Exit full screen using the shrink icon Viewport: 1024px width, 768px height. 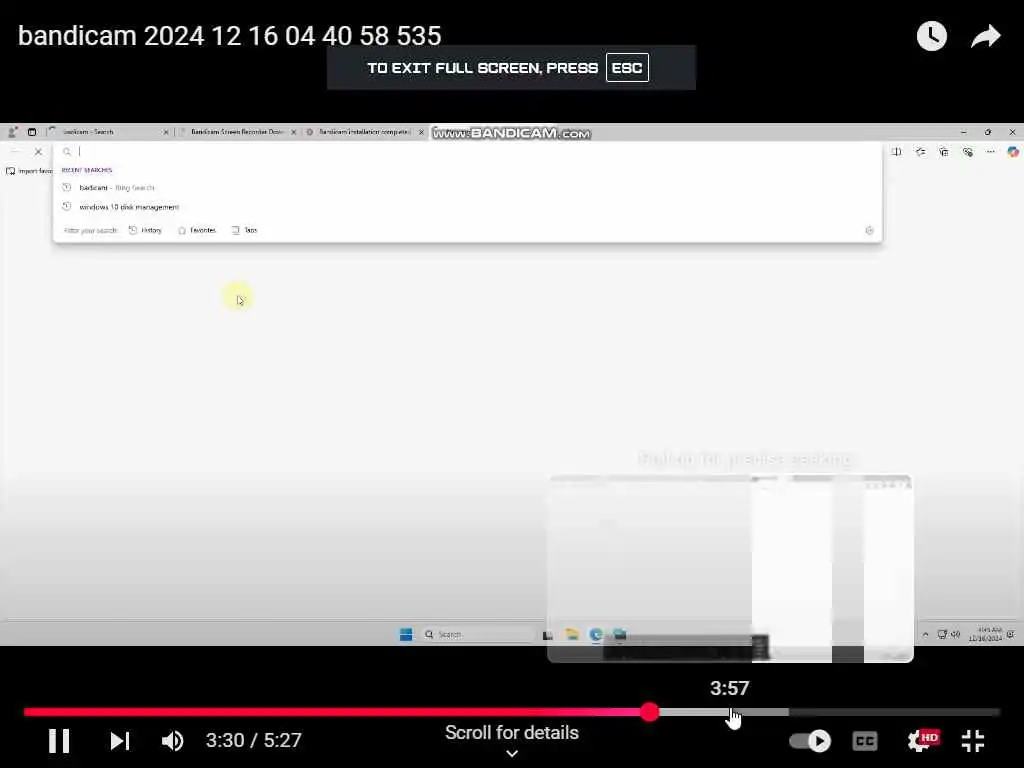click(973, 741)
